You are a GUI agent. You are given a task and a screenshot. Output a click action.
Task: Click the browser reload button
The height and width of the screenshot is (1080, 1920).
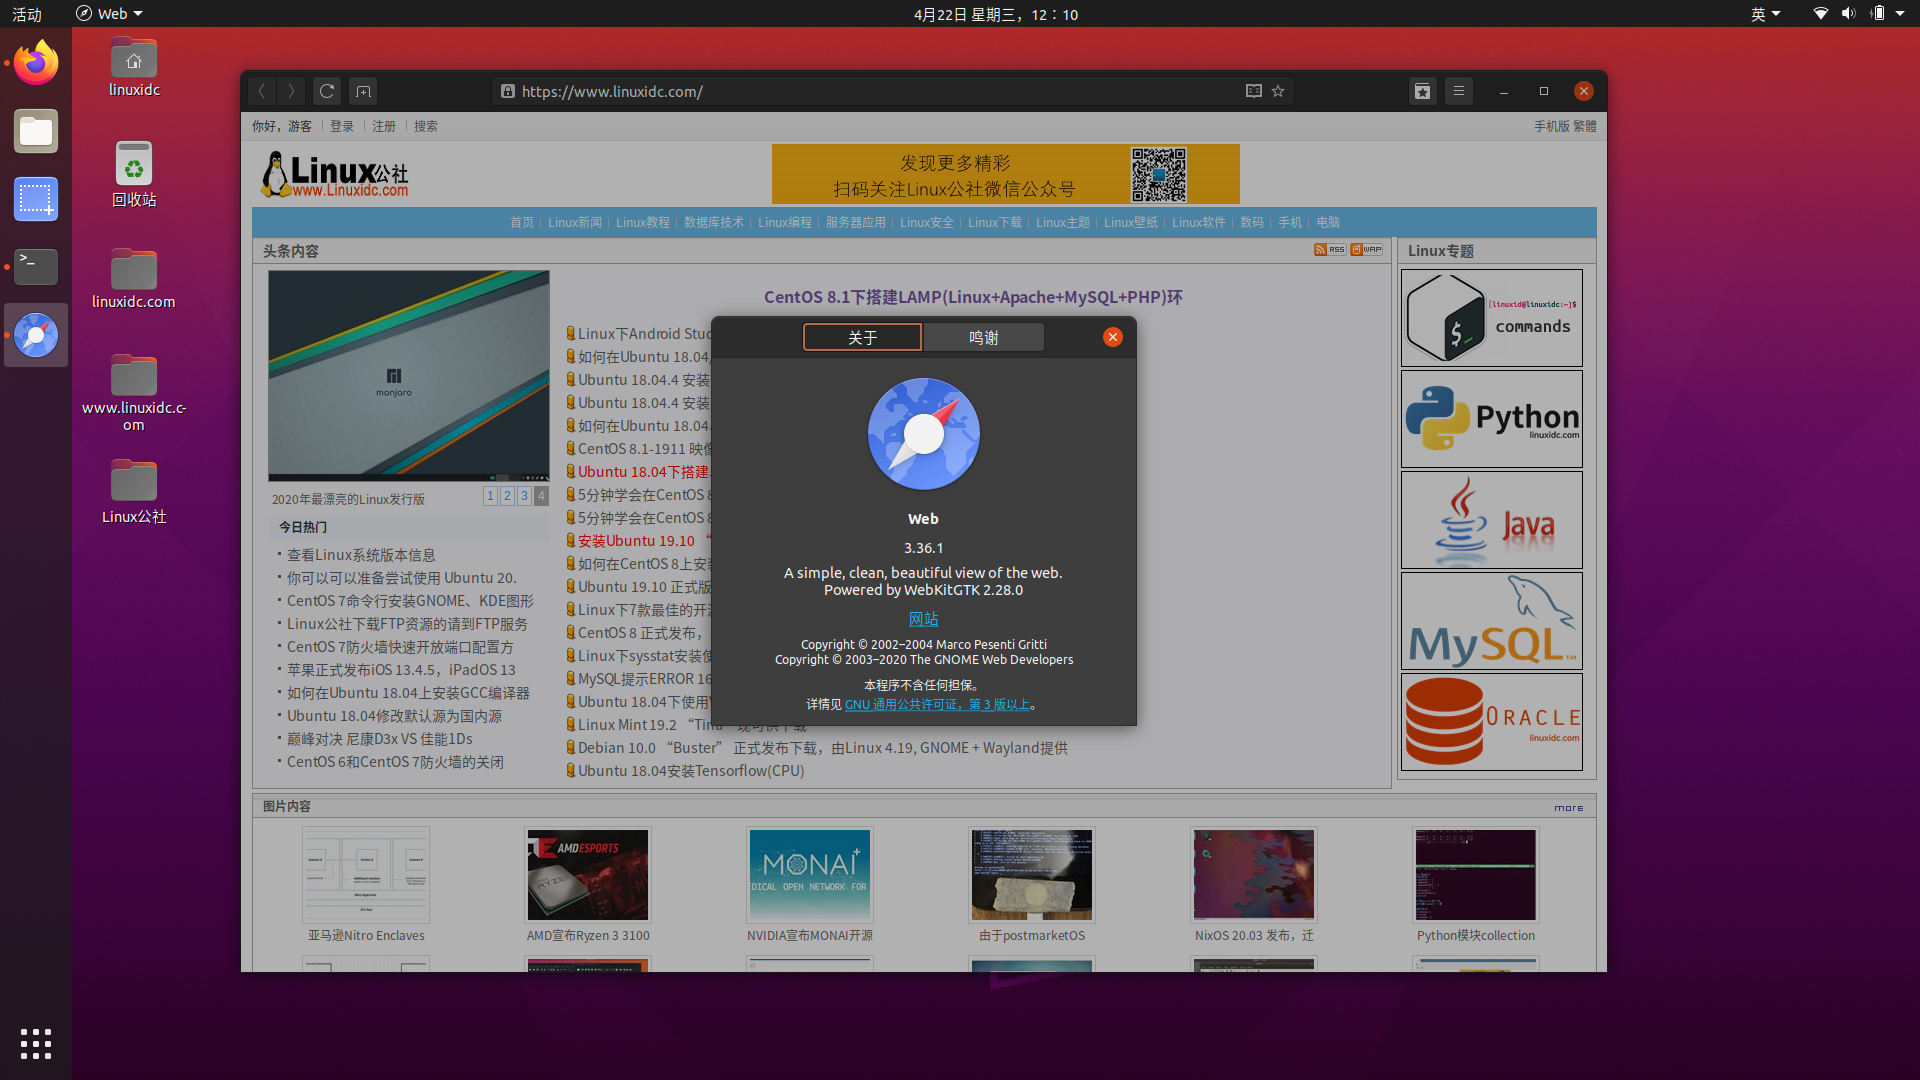point(326,91)
